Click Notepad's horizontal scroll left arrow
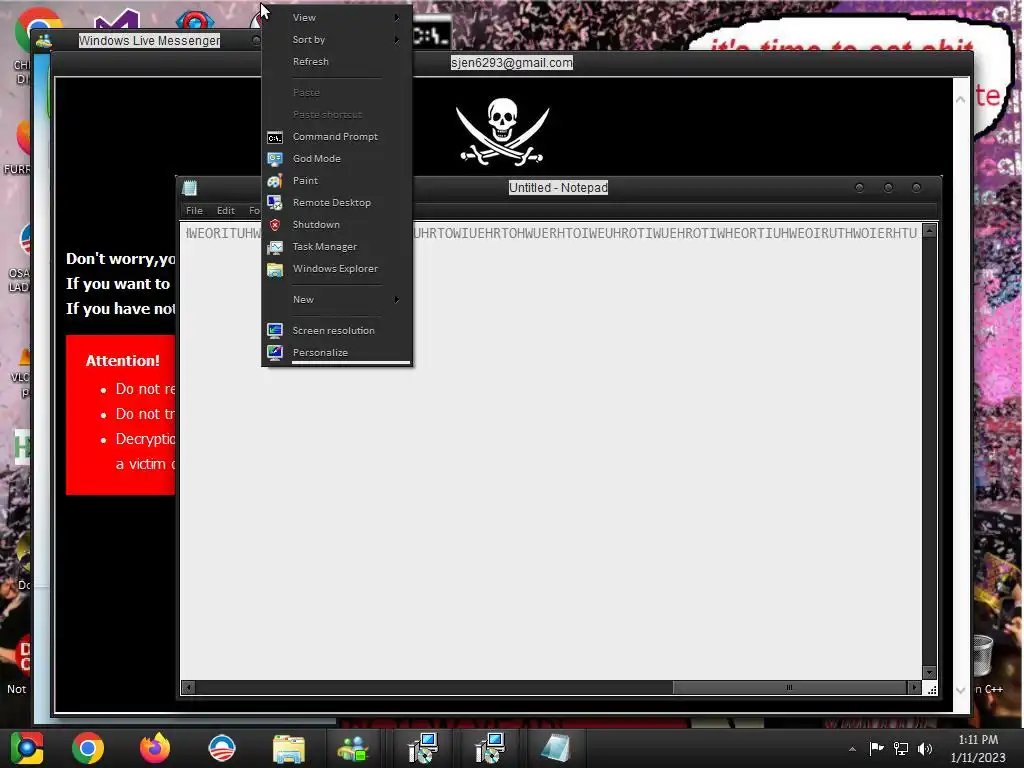The height and width of the screenshot is (768, 1024). point(189,687)
